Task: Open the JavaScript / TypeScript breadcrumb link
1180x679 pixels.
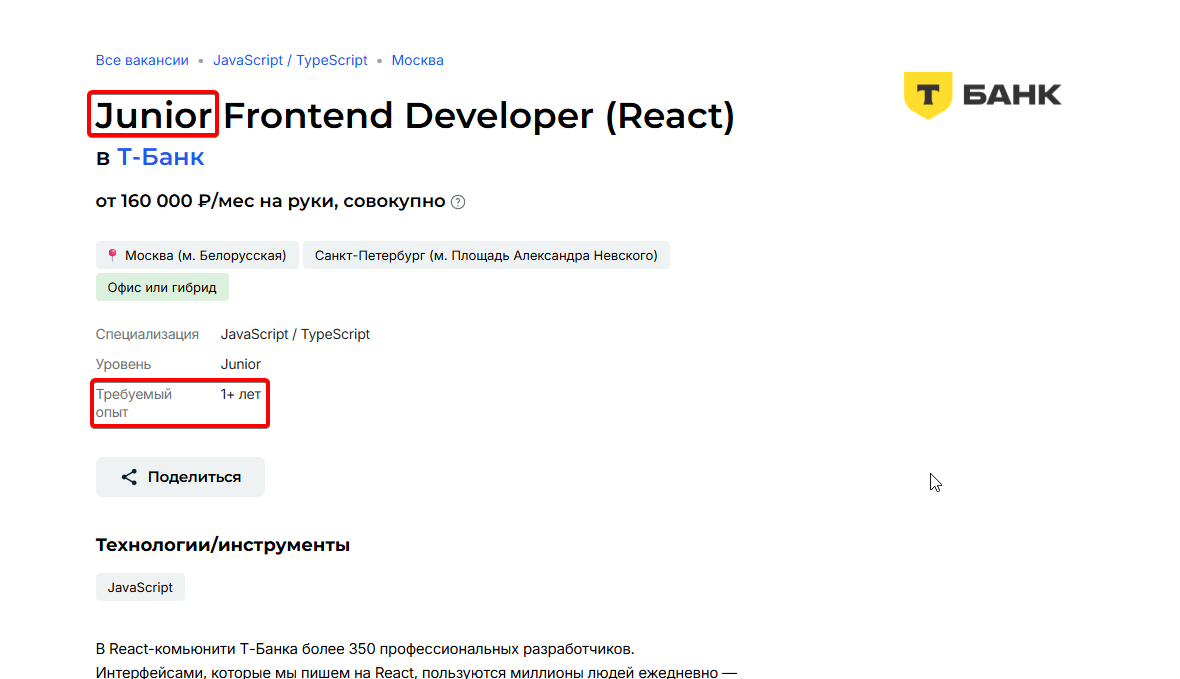Action: pos(290,60)
